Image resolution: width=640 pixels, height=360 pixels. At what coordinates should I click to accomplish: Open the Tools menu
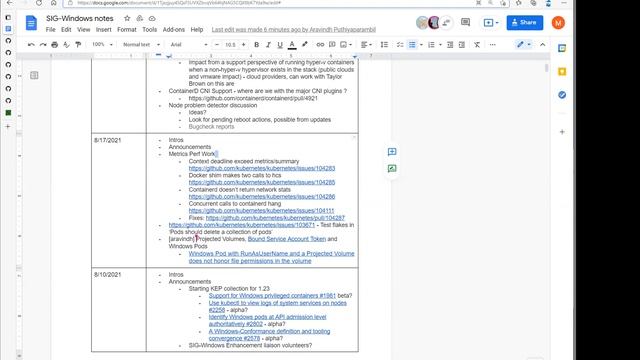[149, 30]
